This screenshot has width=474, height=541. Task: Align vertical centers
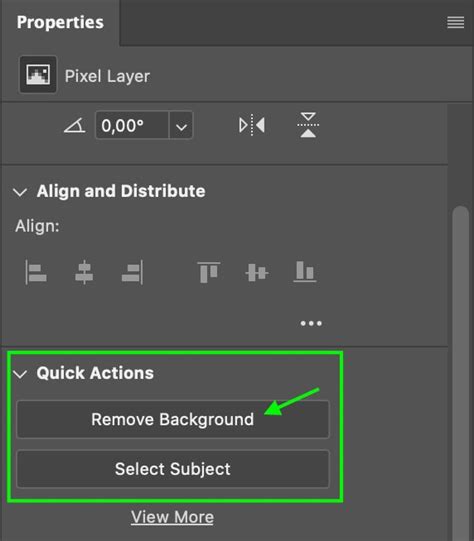pyautogui.click(x=257, y=273)
